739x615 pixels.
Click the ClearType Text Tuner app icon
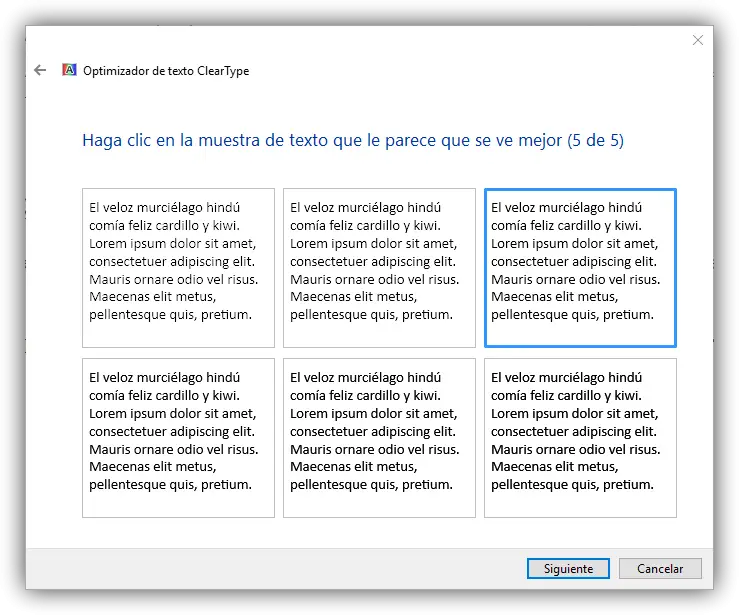[x=69, y=70]
